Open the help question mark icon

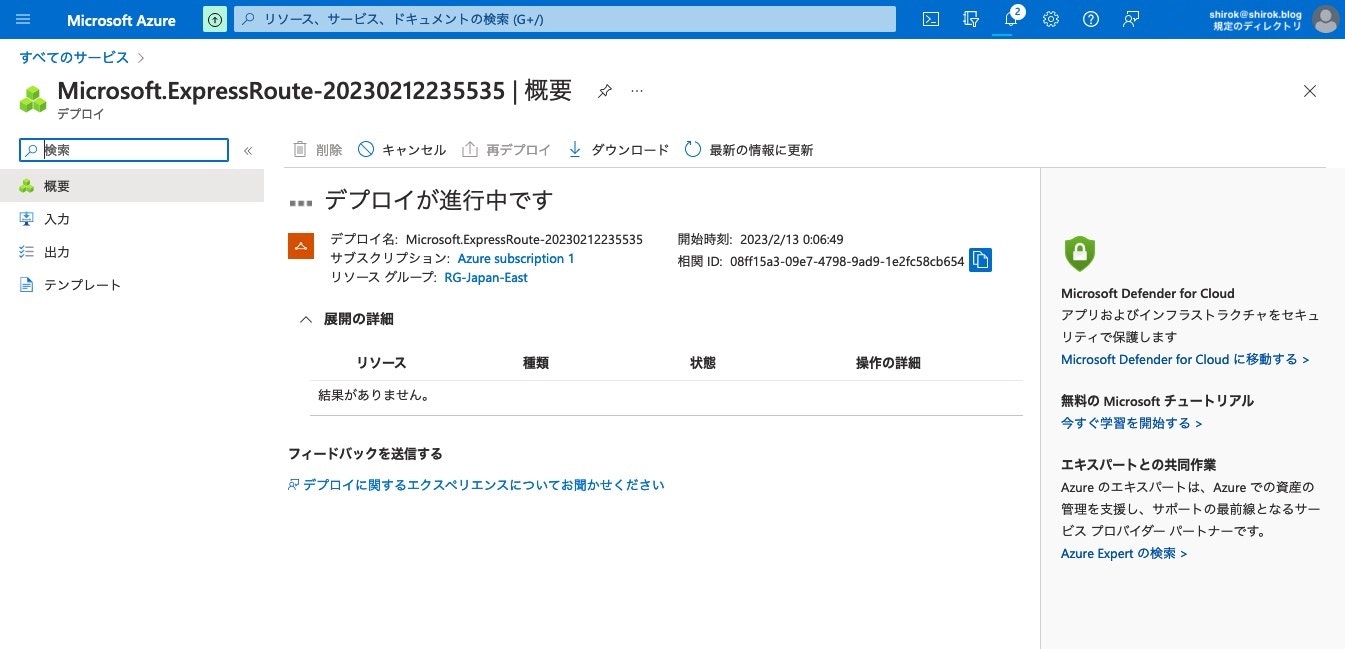[1091, 19]
